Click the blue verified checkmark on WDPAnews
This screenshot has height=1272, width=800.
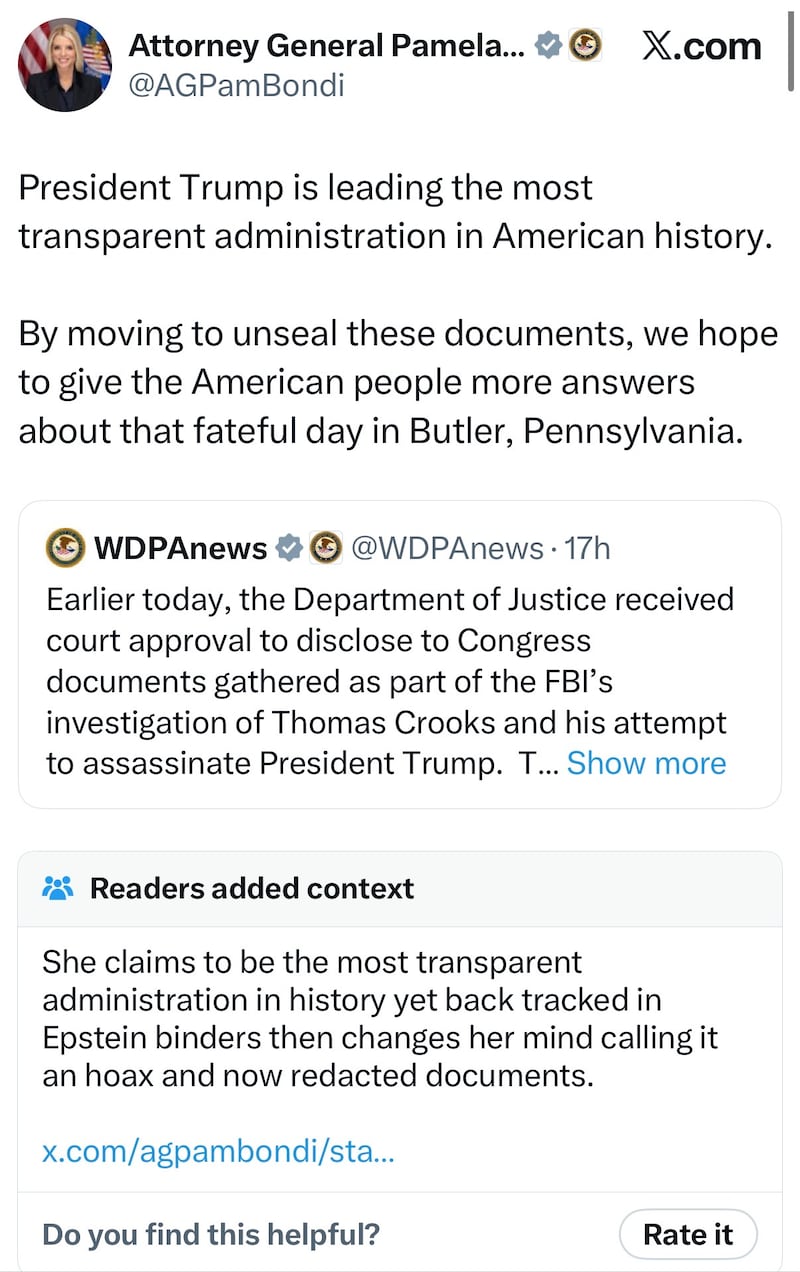point(290,547)
